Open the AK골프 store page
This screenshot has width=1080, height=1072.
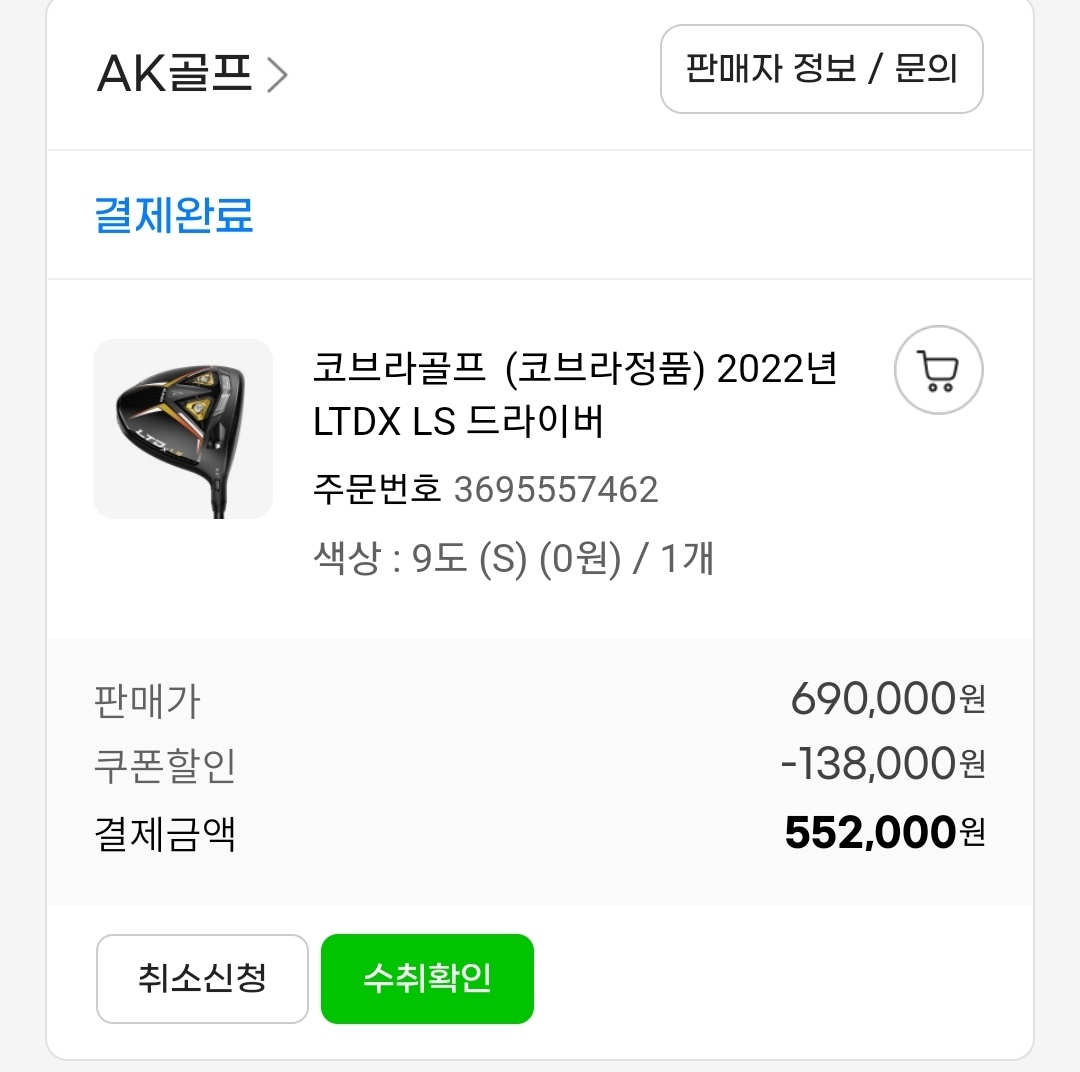[175, 74]
